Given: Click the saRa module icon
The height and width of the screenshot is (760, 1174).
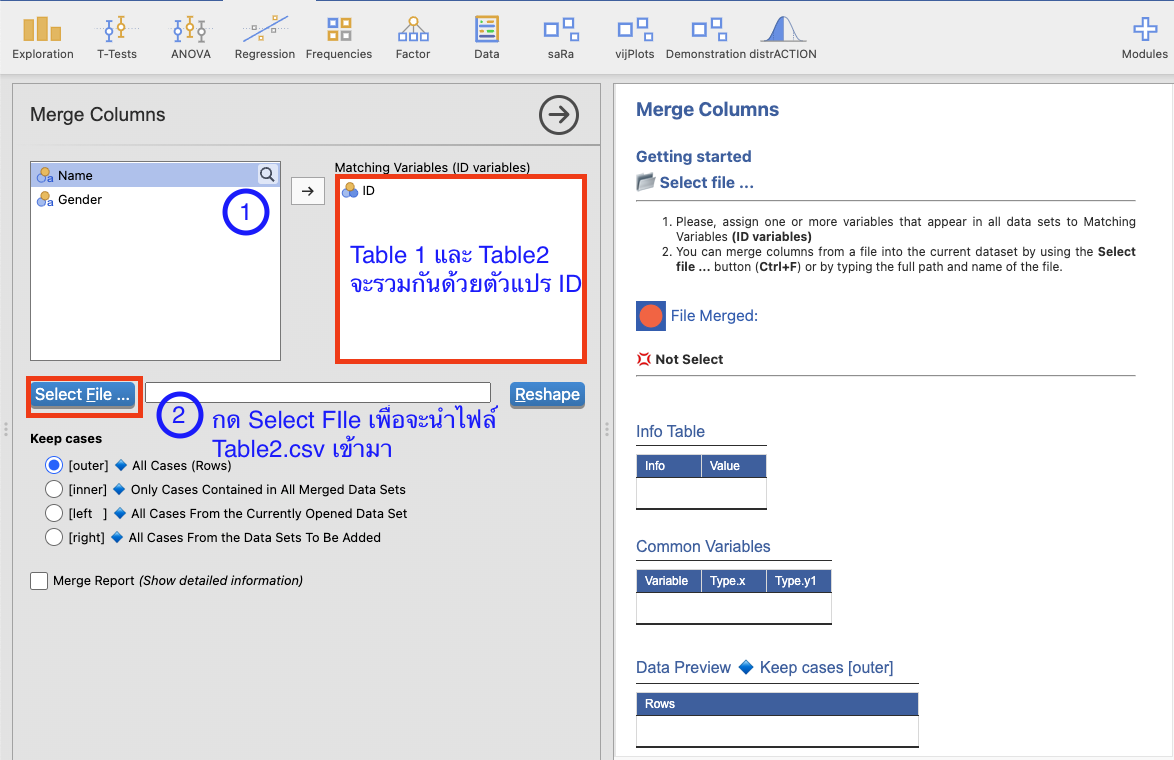Looking at the screenshot, I should click(x=561, y=37).
